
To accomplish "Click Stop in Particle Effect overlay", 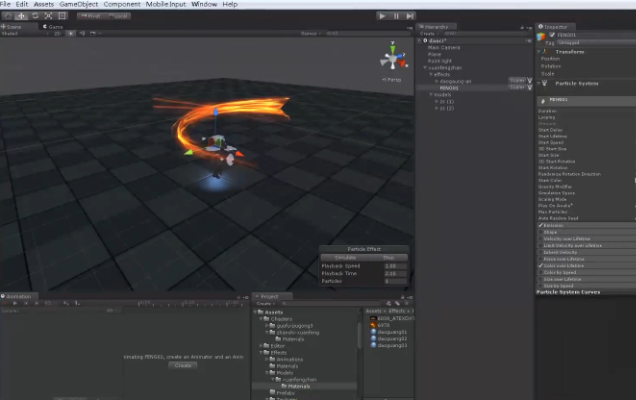I will pyautogui.click(x=389, y=258).
